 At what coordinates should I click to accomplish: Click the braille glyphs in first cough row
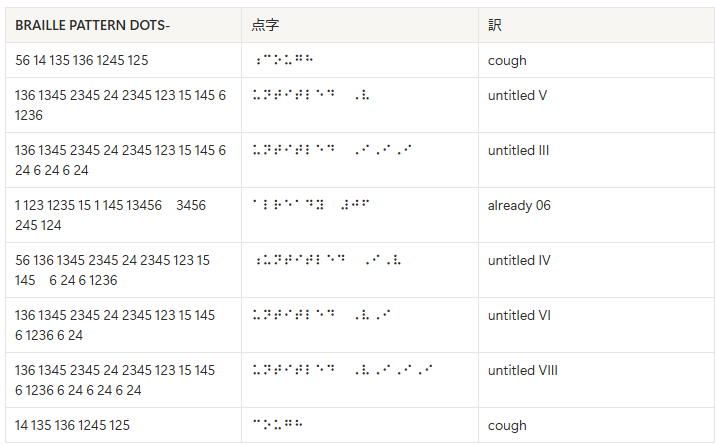(x=284, y=59)
